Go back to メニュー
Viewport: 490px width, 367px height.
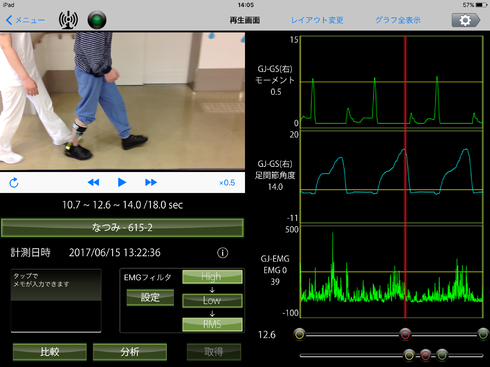(x=25, y=20)
